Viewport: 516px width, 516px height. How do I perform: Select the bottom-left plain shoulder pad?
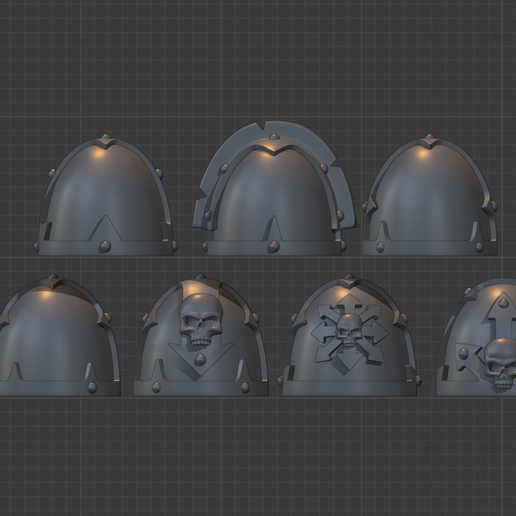click(x=59, y=335)
